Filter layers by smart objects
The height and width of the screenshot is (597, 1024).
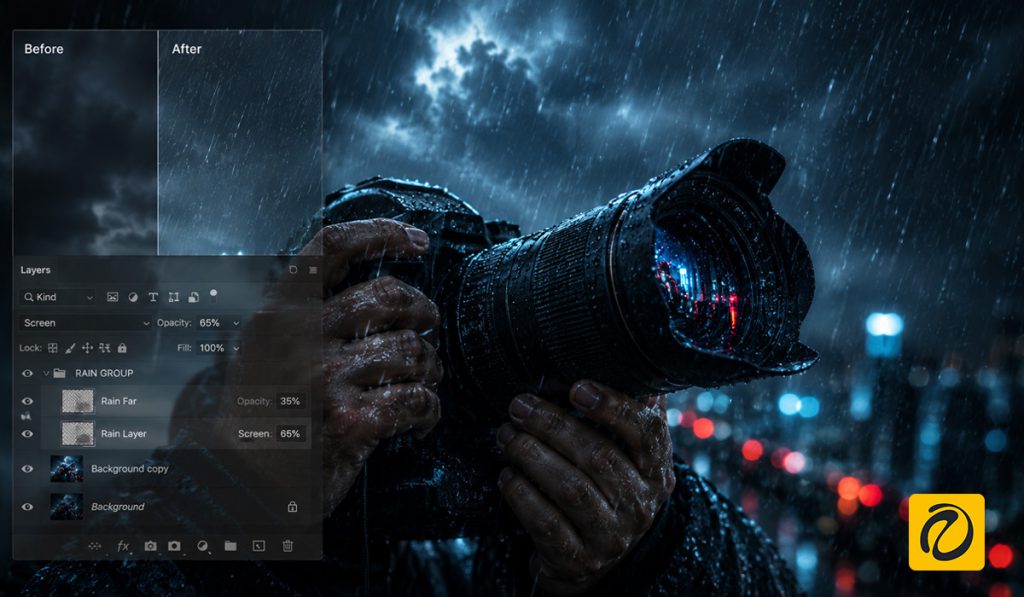(x=193, y=297)
